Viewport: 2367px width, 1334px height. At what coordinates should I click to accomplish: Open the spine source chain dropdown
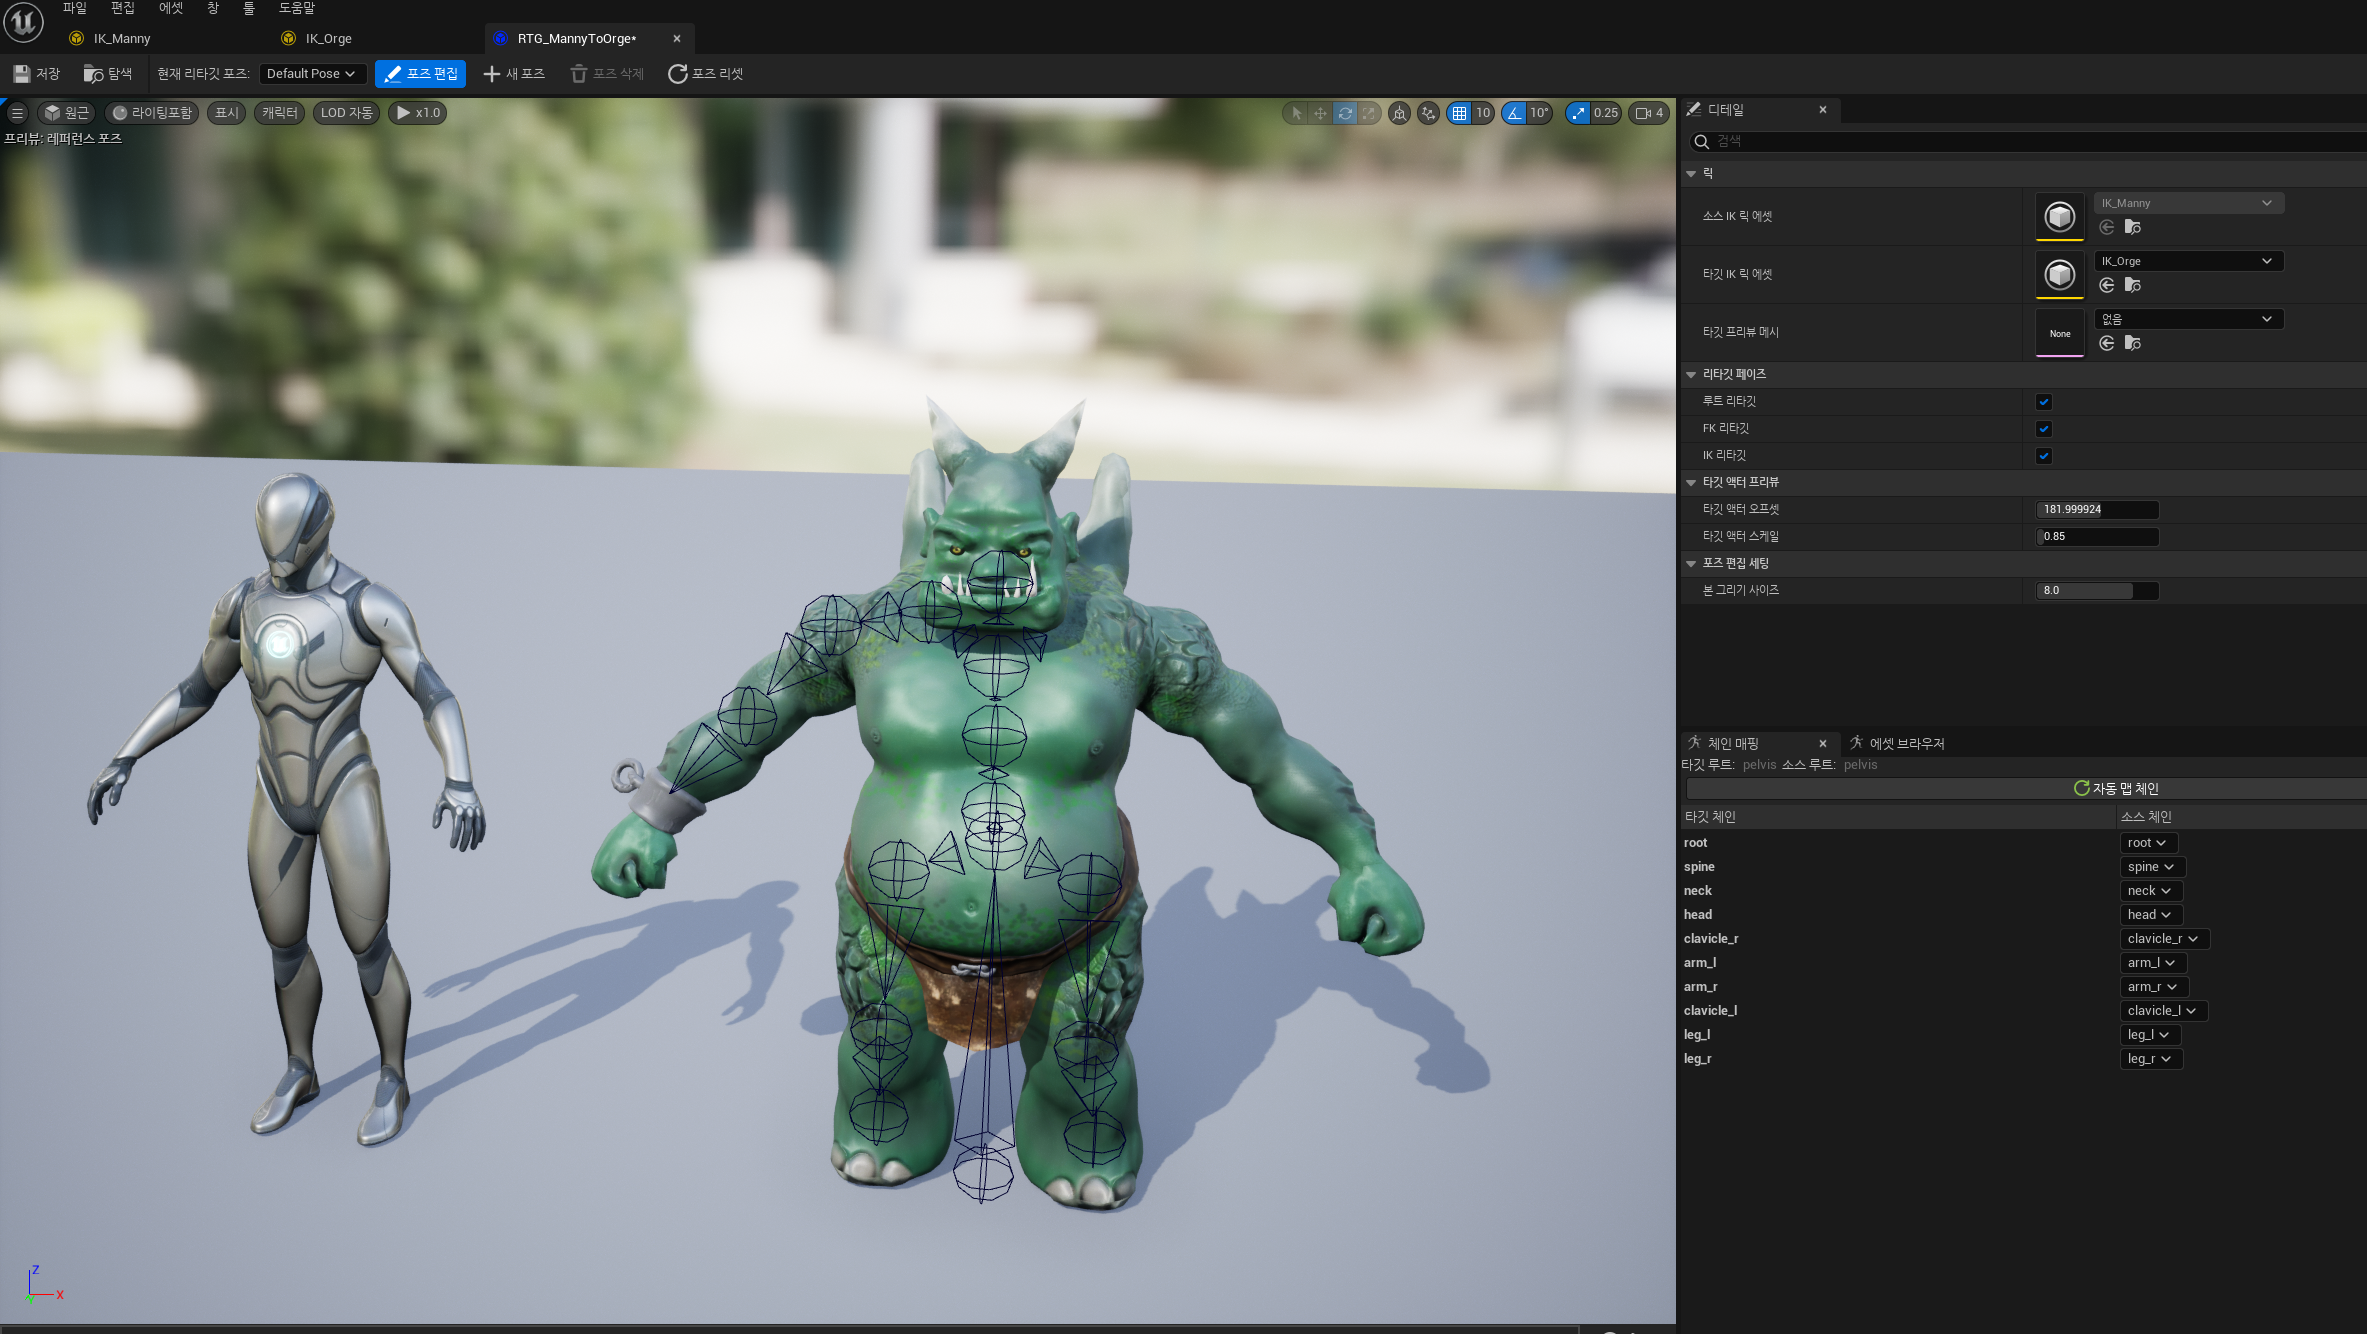pyautogui.click(x=2151, y=867)
